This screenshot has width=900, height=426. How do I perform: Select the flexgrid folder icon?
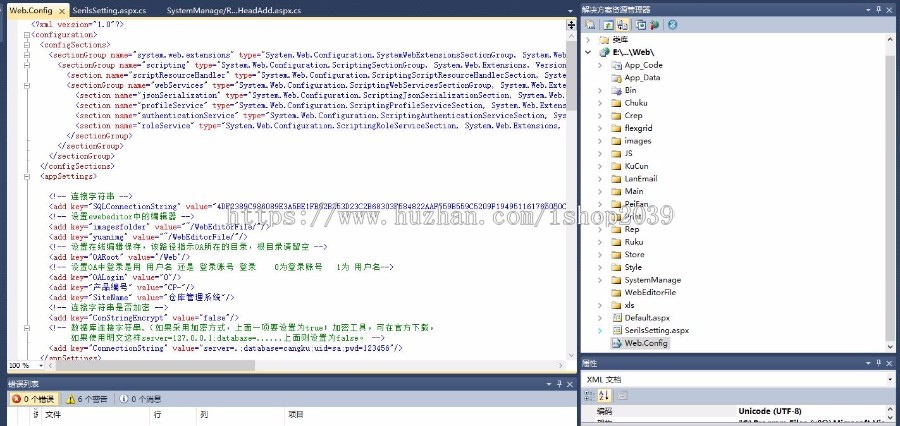pyautogui.click(x=616, y=128)
